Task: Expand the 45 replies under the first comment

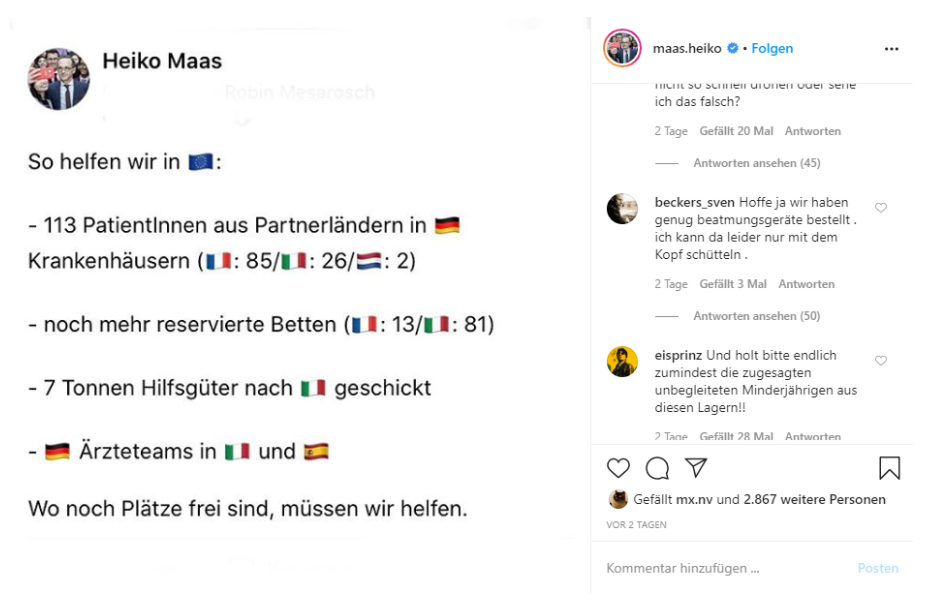Action: pyautogui.click(x=757, y=163)
